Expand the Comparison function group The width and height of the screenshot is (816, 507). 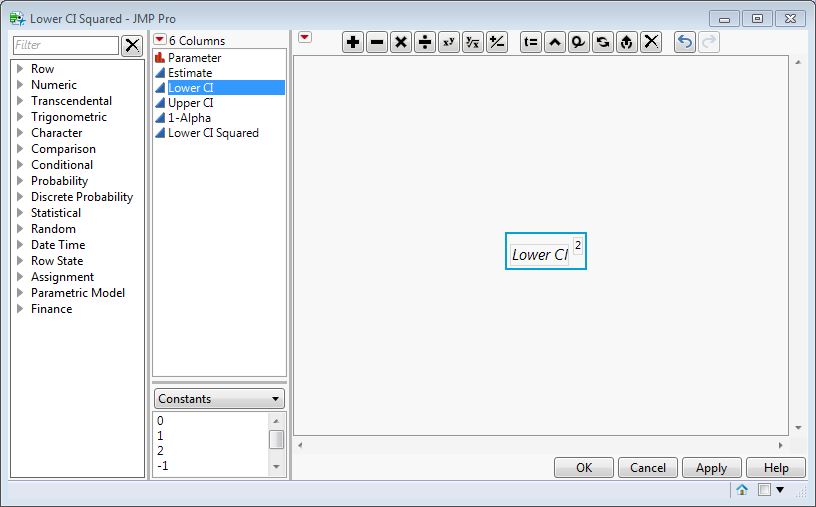coord(20,149)
